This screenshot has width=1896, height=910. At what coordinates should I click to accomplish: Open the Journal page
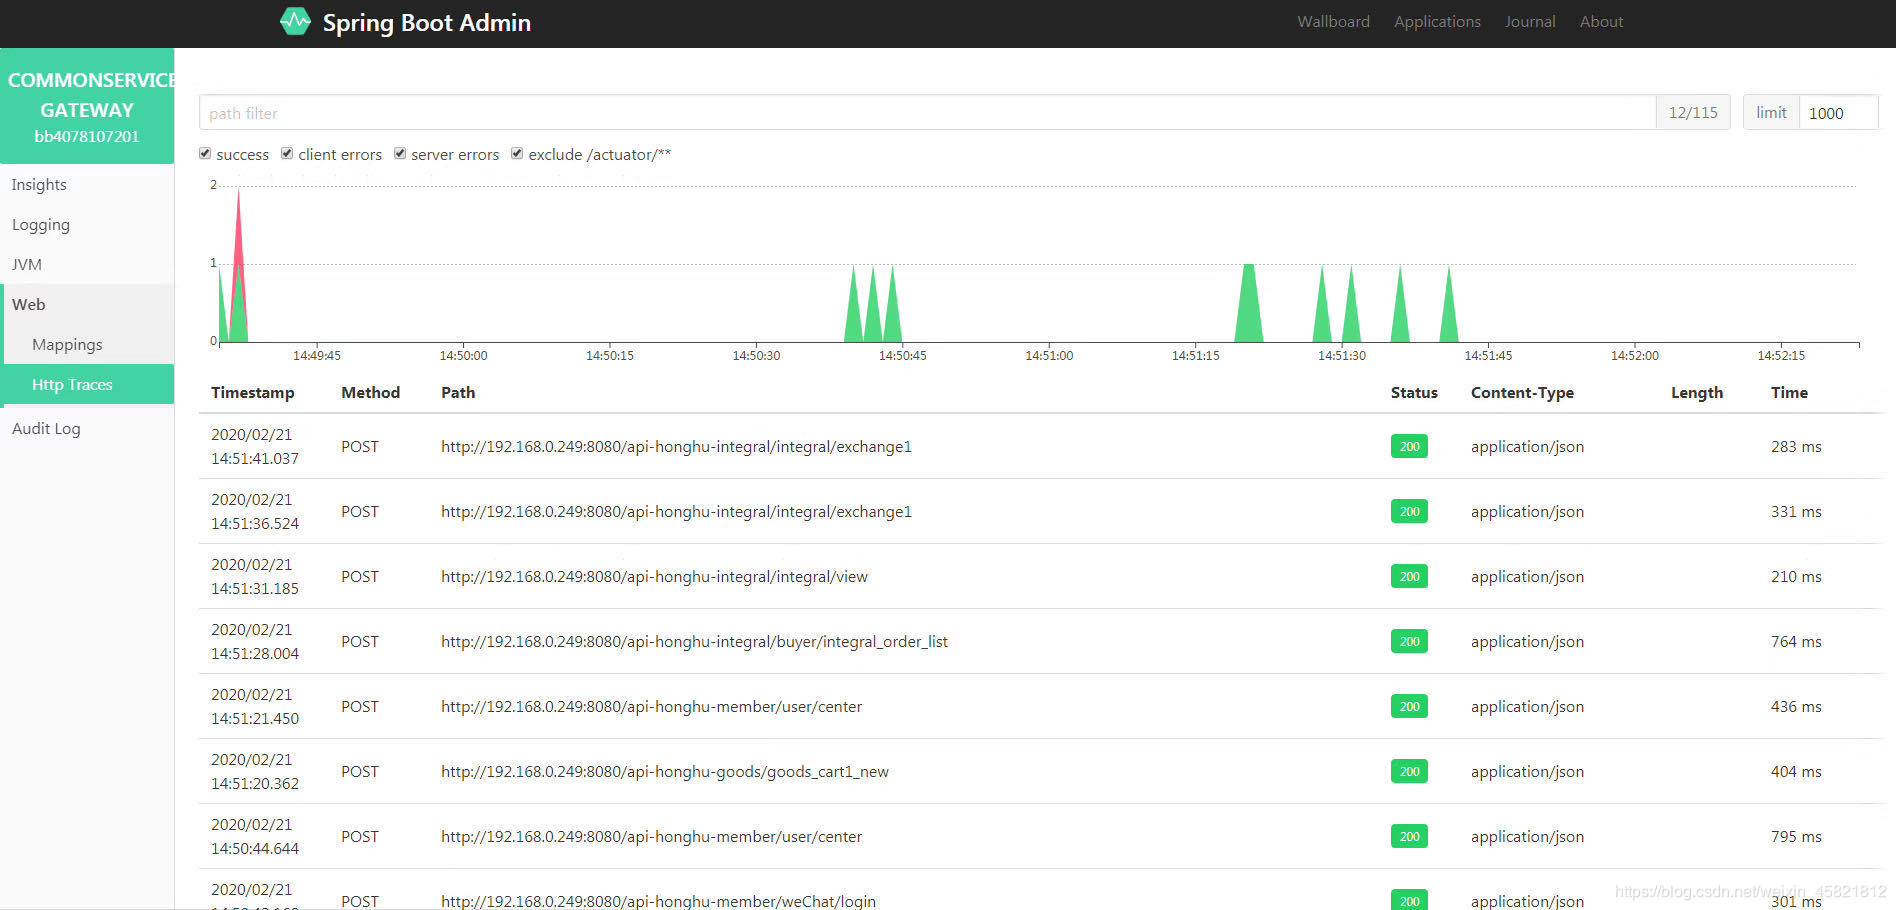click(x=1530, y=21)
